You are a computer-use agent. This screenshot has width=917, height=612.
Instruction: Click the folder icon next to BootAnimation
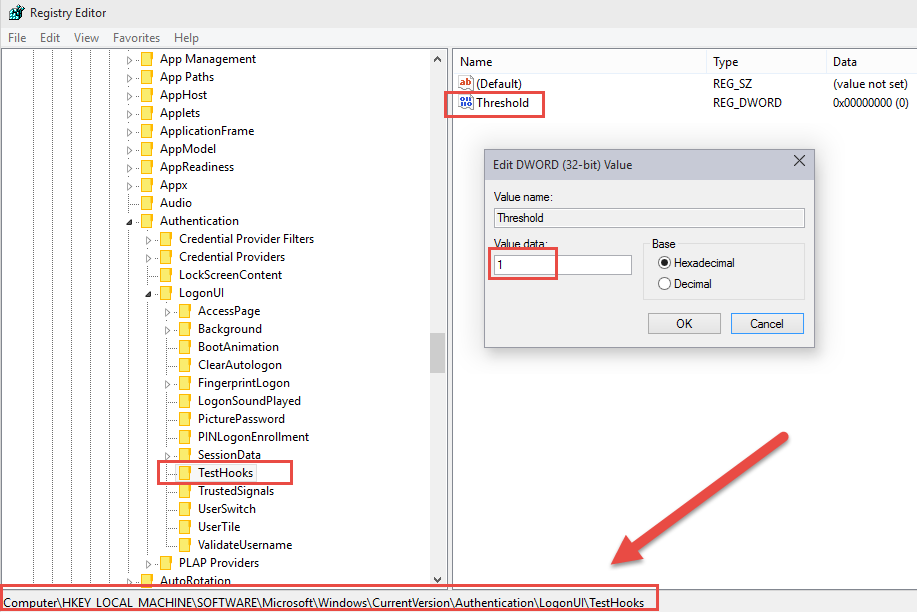click(x=185, y=347)
